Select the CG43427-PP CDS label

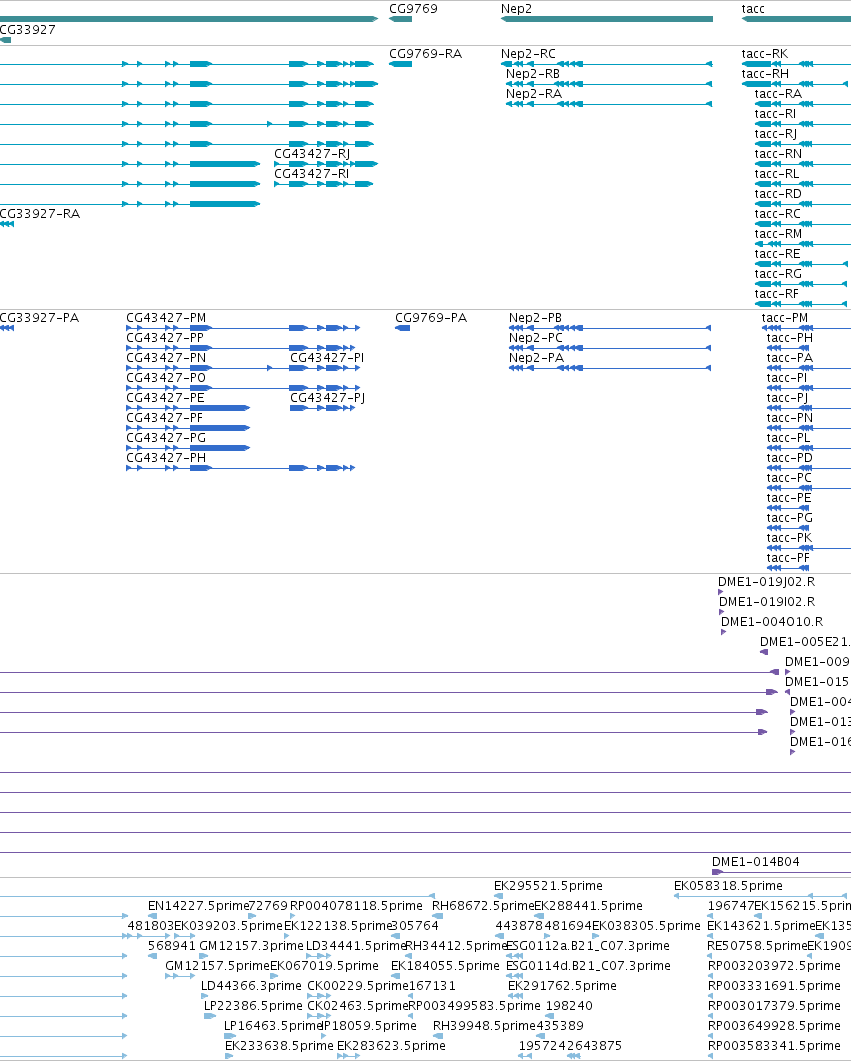click(x=165, y=338)
